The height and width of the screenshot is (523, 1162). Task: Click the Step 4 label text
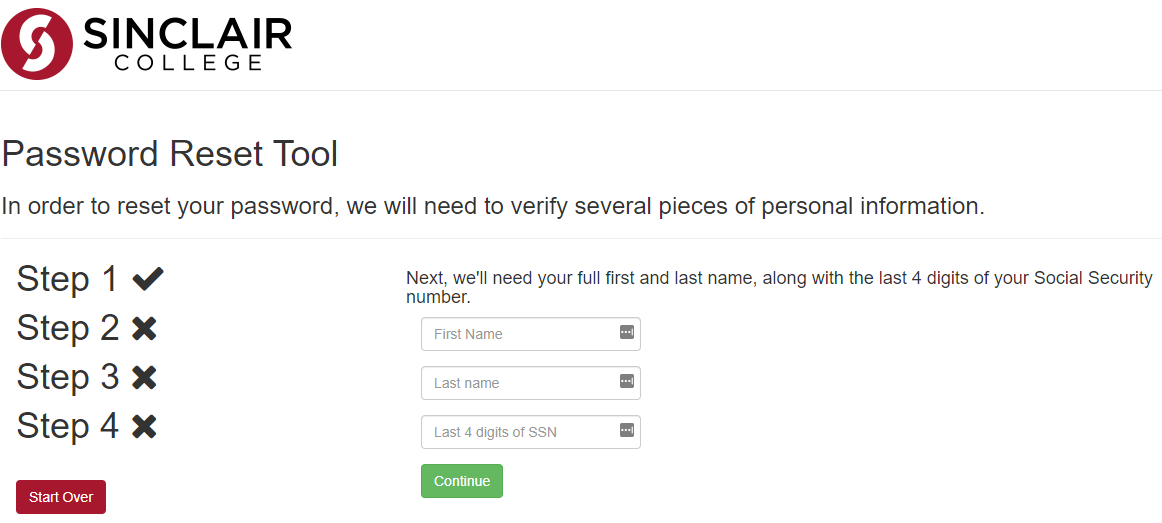pyautogui.click(x=67, y=427)
